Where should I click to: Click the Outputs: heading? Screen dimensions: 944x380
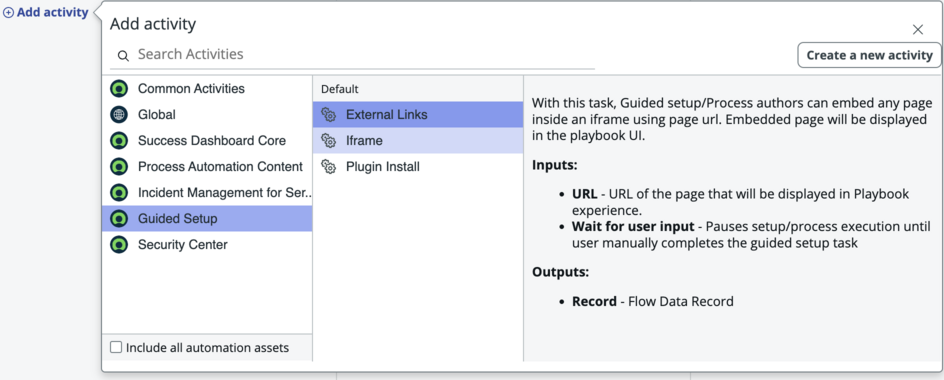[560, 272]
